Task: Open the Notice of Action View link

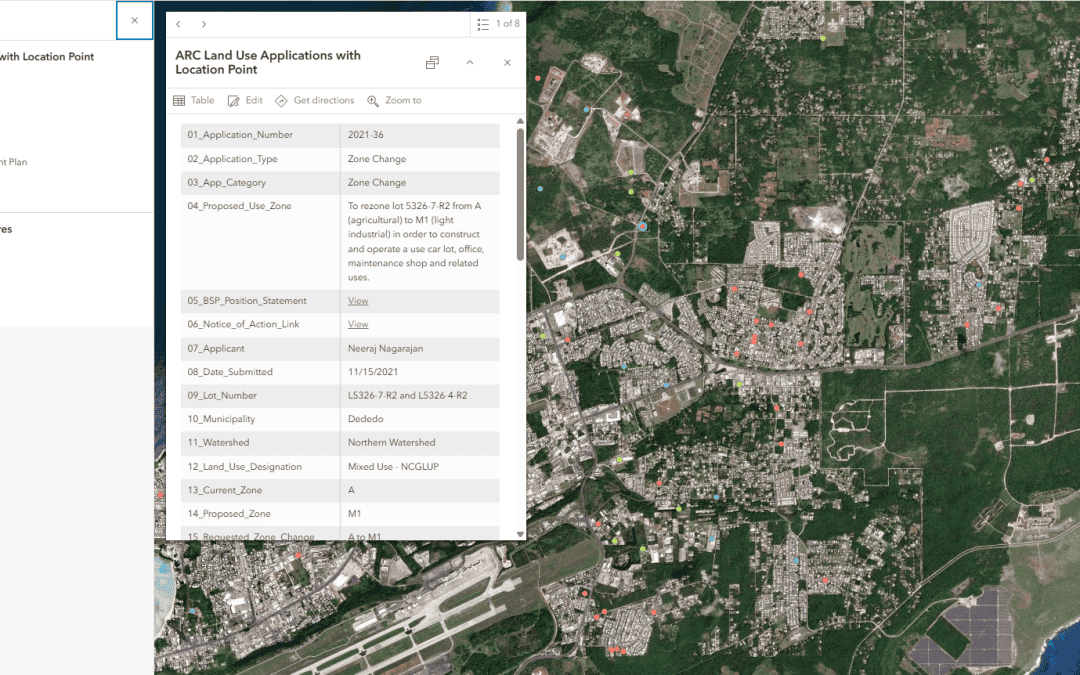Action: tap(358, 325)
